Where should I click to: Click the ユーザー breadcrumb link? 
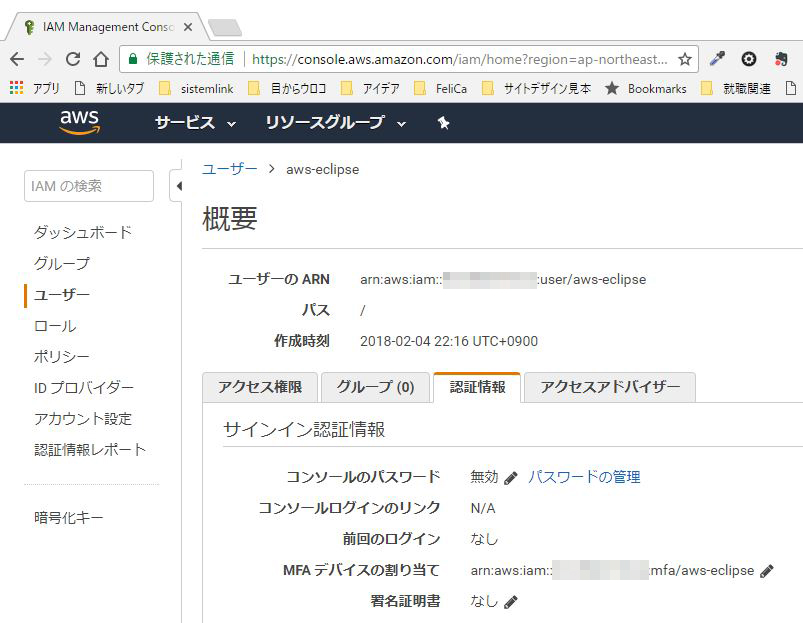pos(229,169)
